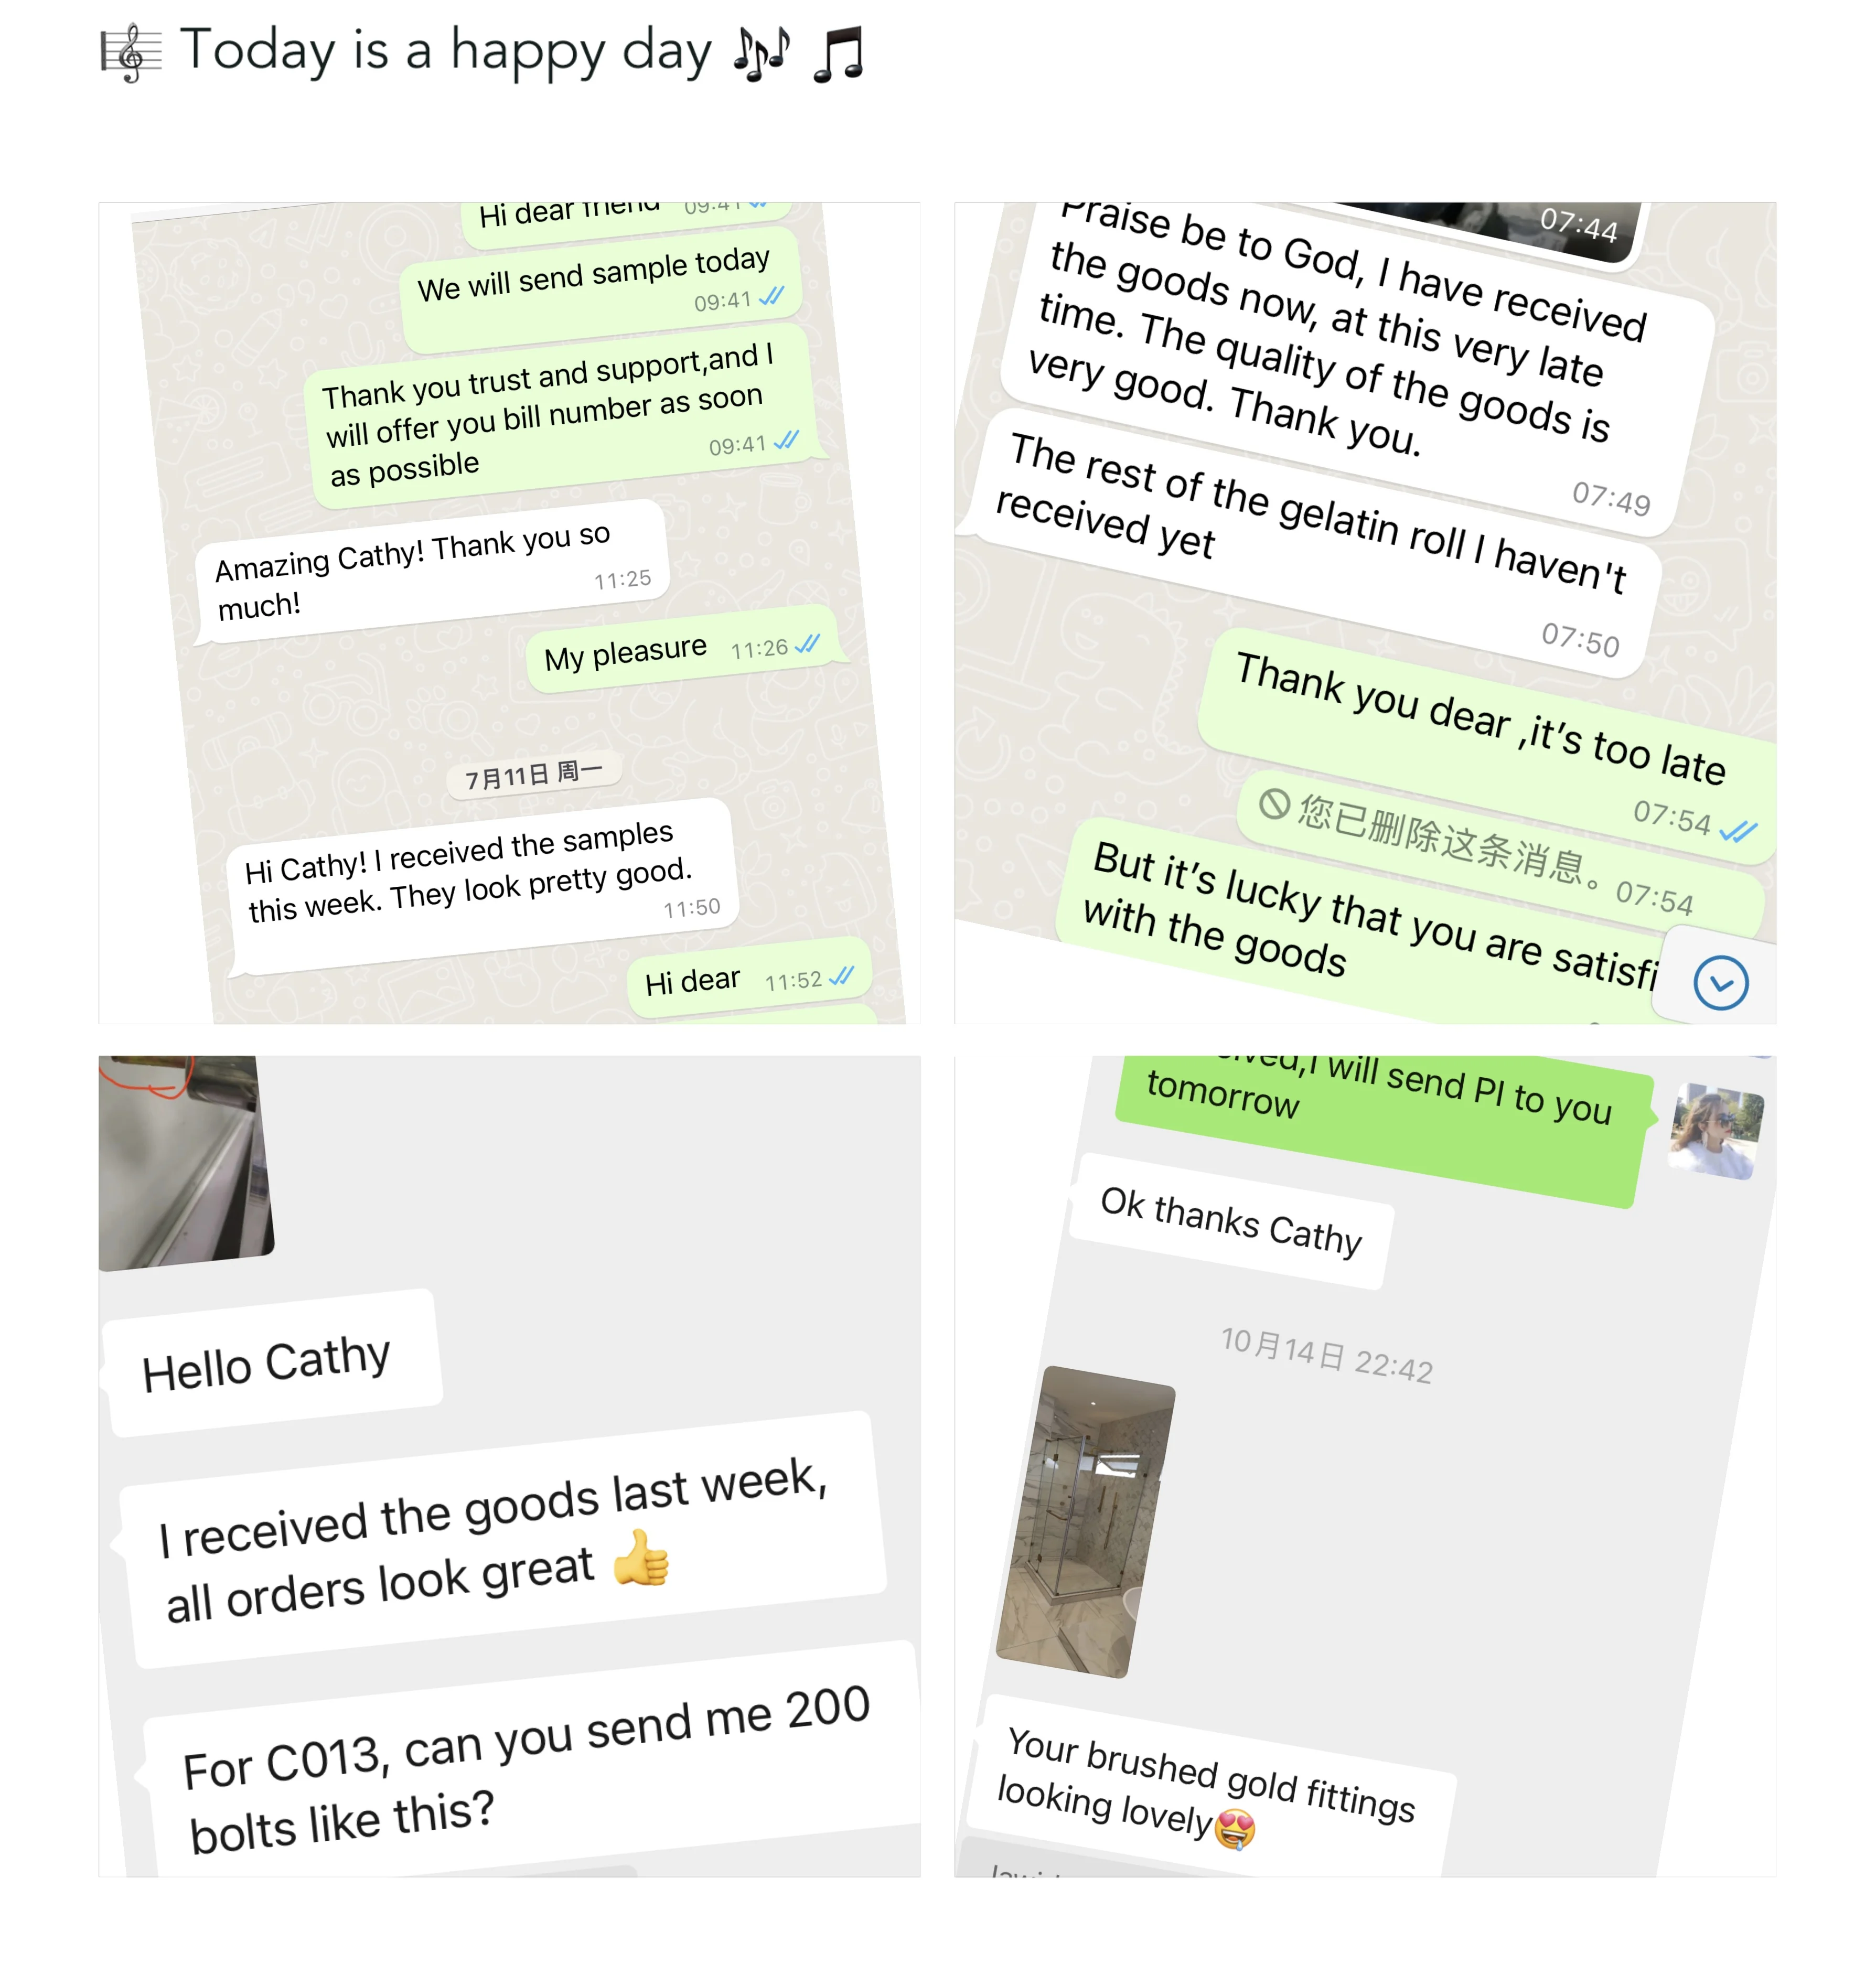Viewport: 1876px width, 1975px height.
Task: Open the metal bolt photo in the bottom-left chat
Action: click(185, 1162)
